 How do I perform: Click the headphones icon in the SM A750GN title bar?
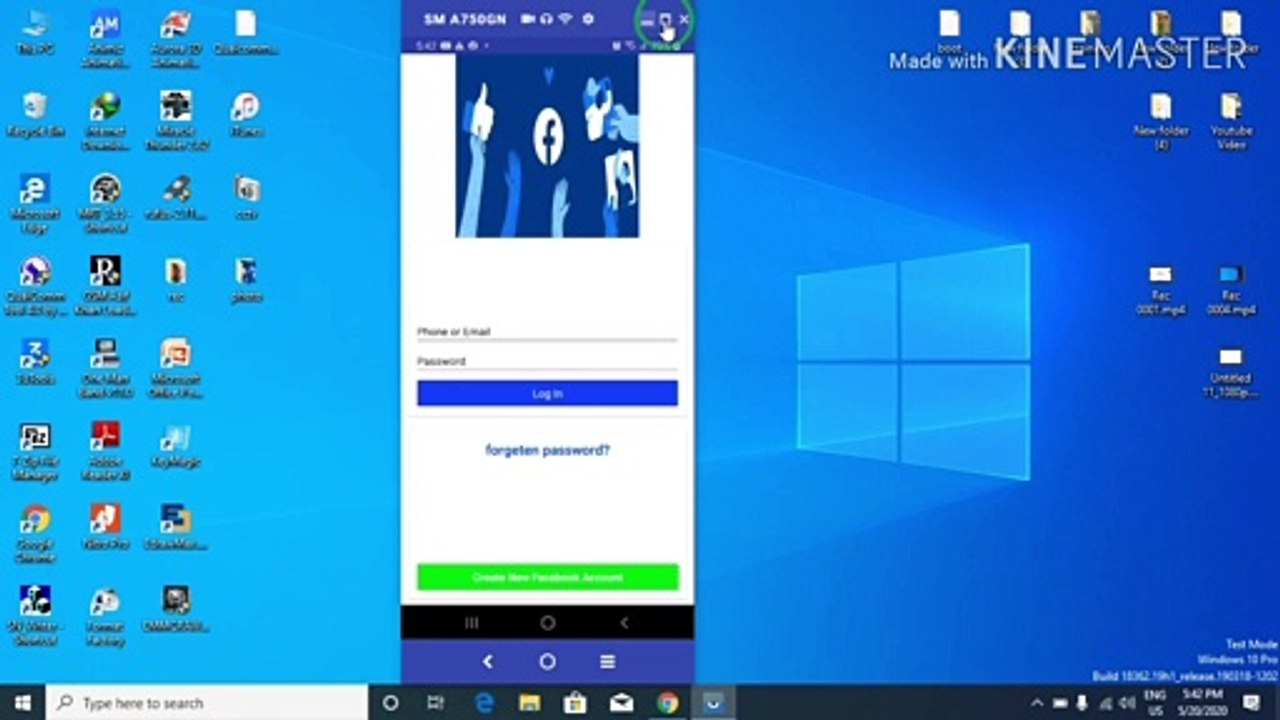pos(546,19)
